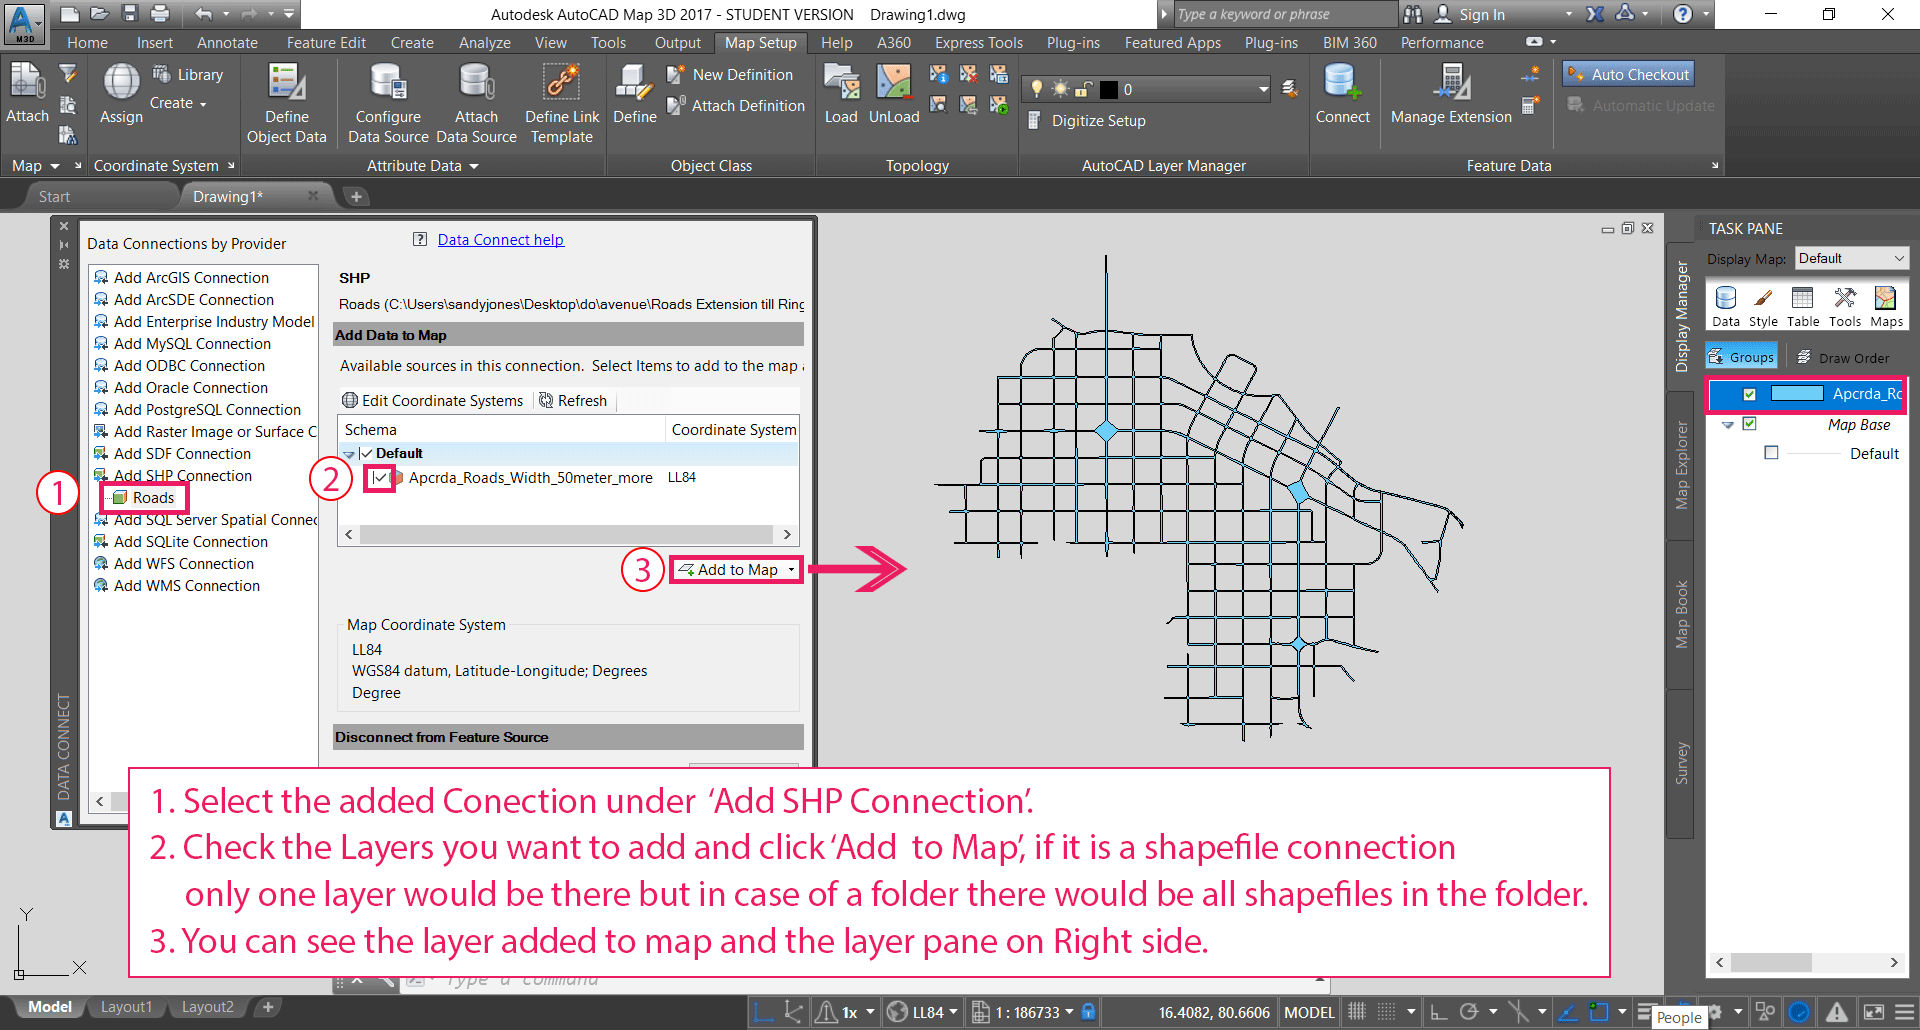
Task: Click the Manage Extension icon
Action: 1451,84
